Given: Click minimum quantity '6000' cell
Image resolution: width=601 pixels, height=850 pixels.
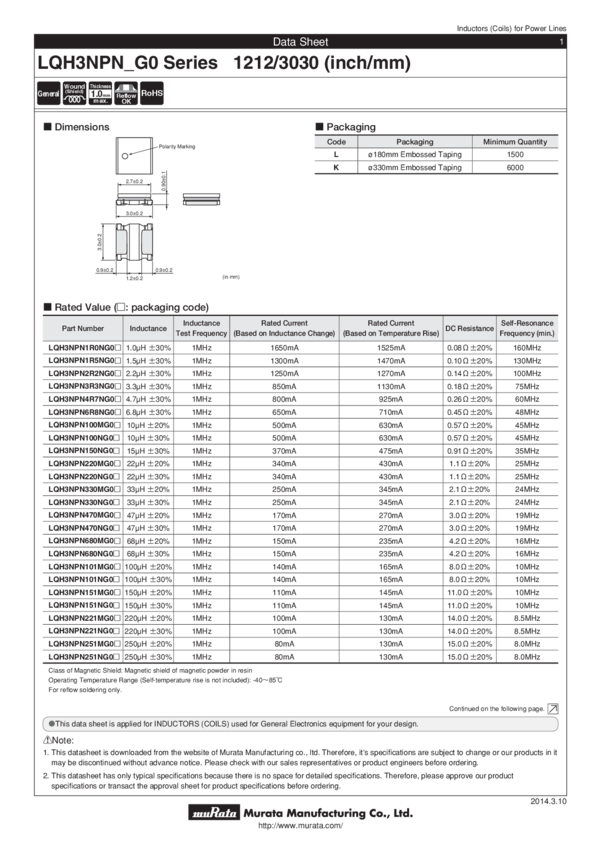Looking at the screenshot, I should click(515, 168).
